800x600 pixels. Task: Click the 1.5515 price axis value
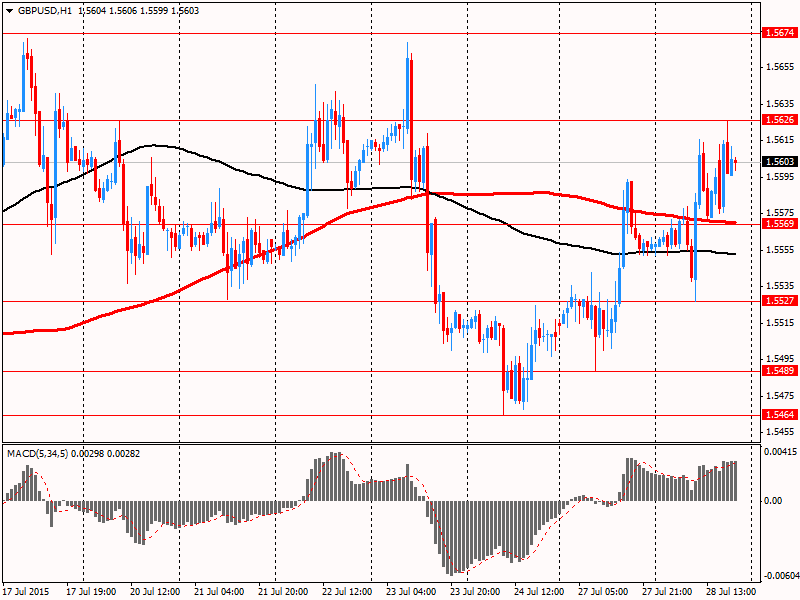(781, 322)
